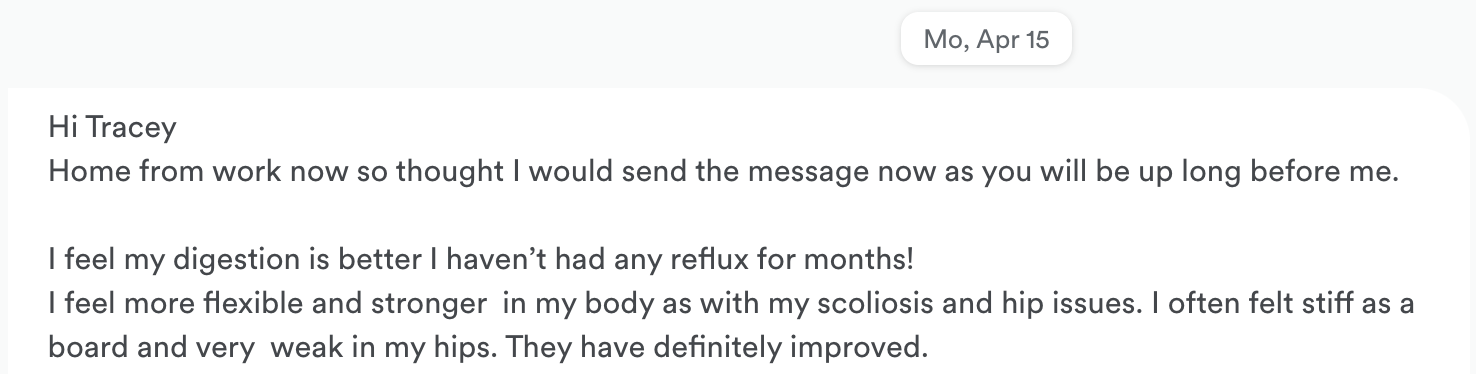
Task: Select the message bubble from Apr 15
Action: click(x=738, y=231)
